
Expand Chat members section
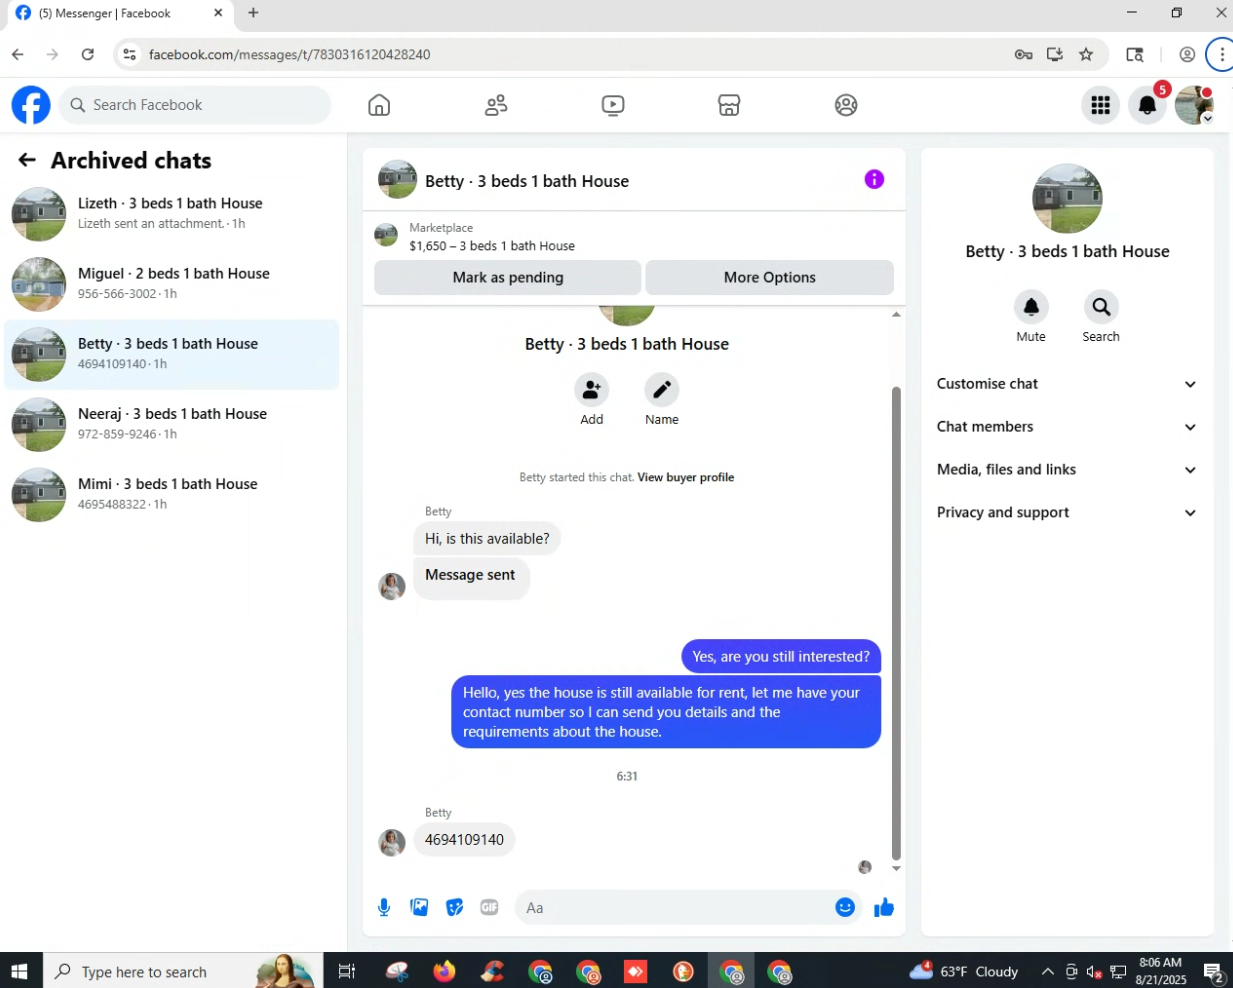pos(1066,427)
